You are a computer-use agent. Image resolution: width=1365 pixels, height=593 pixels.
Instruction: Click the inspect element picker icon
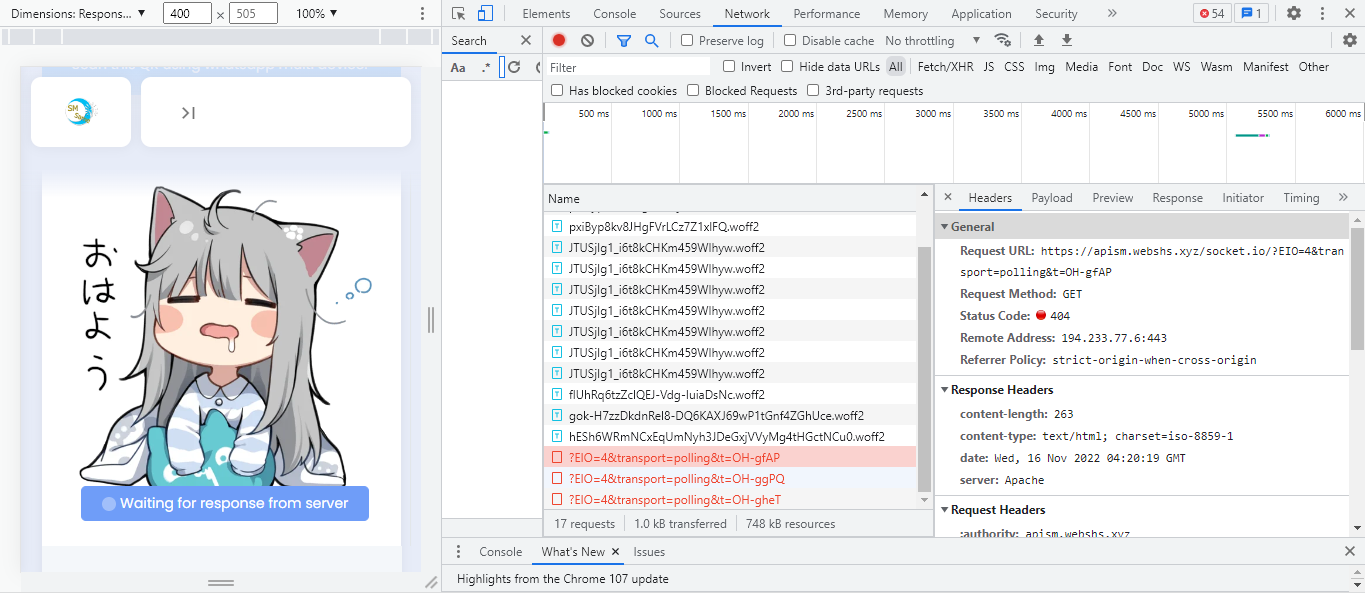pos(459,14)
